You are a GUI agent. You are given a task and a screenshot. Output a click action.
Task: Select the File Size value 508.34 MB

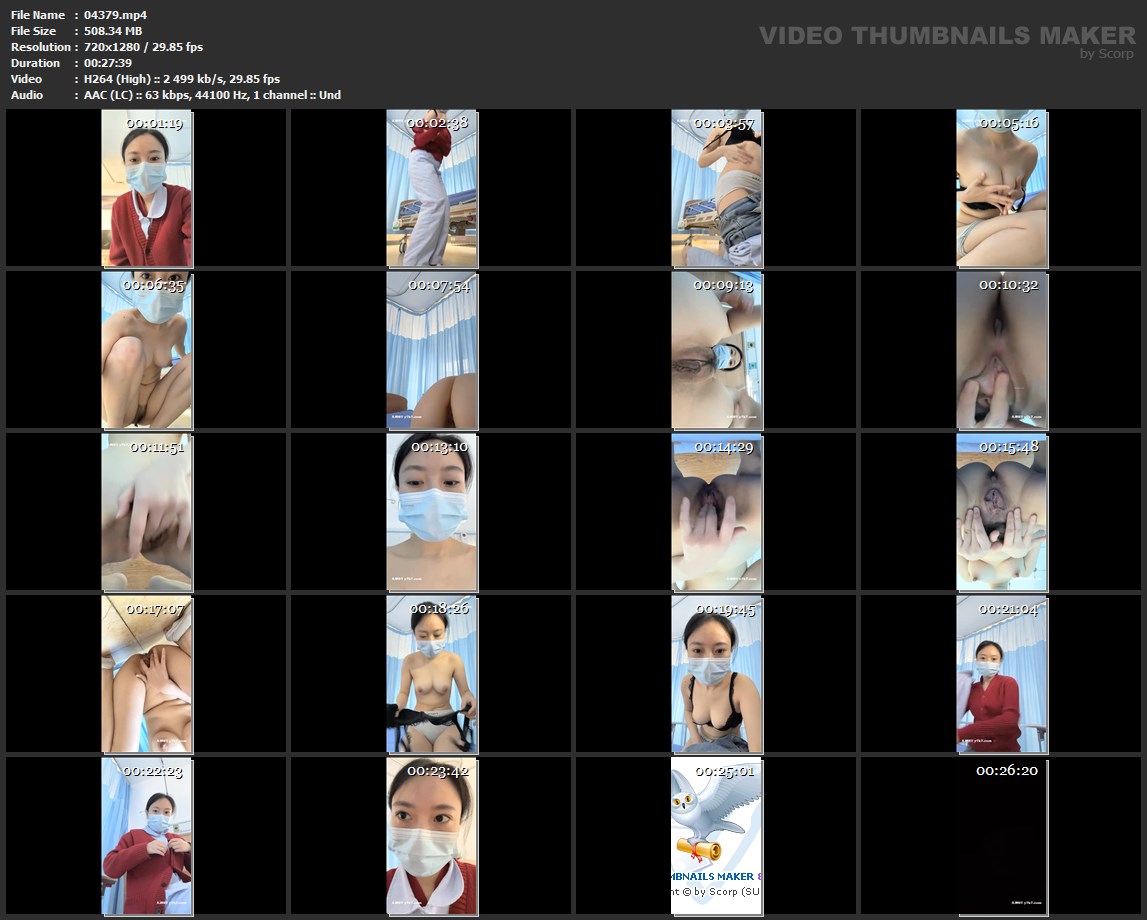coord(113,31)
